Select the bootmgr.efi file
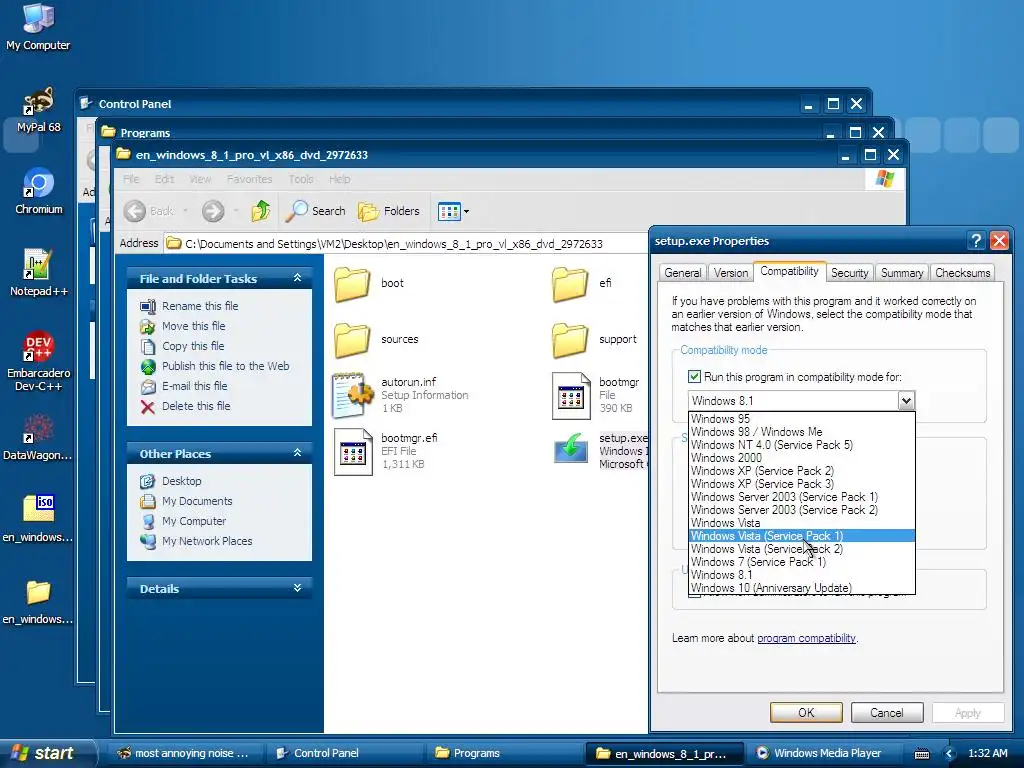The width and height of the screenshot is (1024, 768). pos(387,451)
